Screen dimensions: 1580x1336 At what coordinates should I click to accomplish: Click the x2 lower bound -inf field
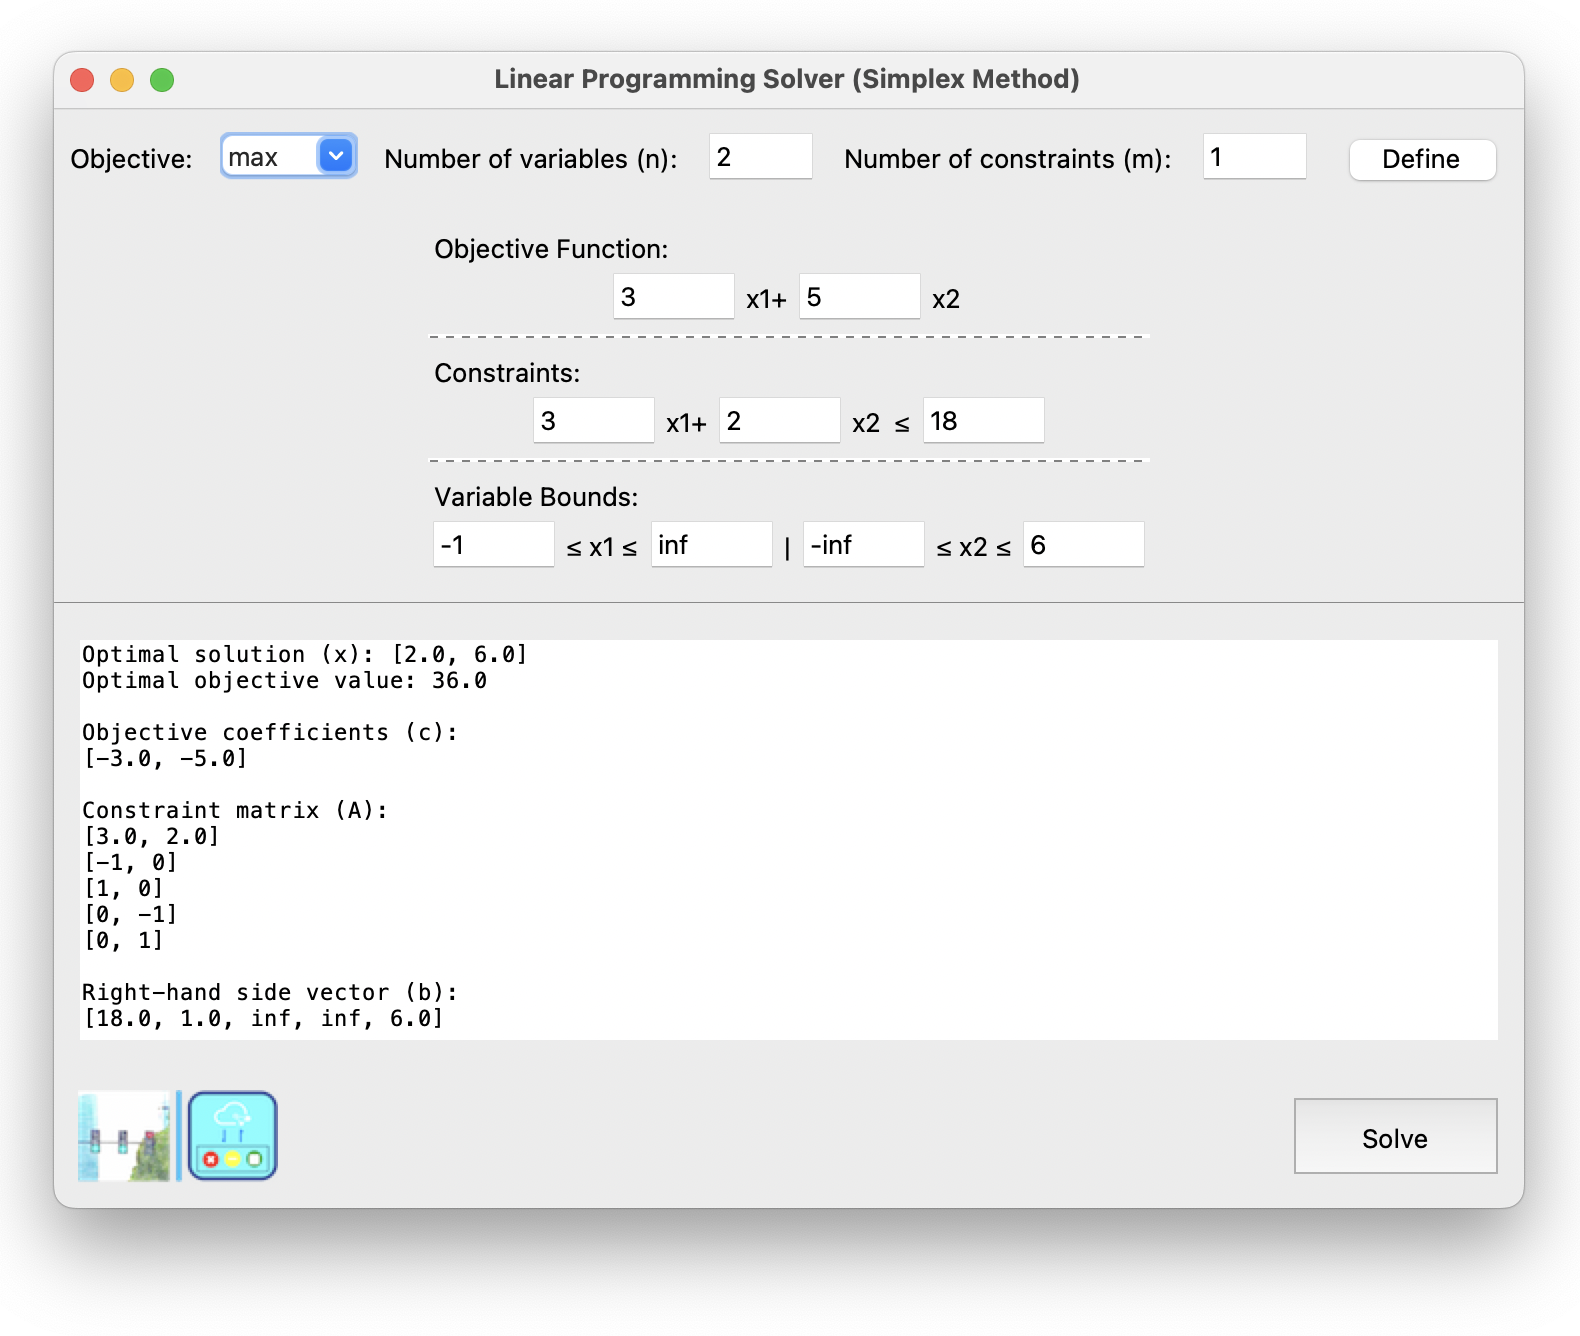[863, 545]
